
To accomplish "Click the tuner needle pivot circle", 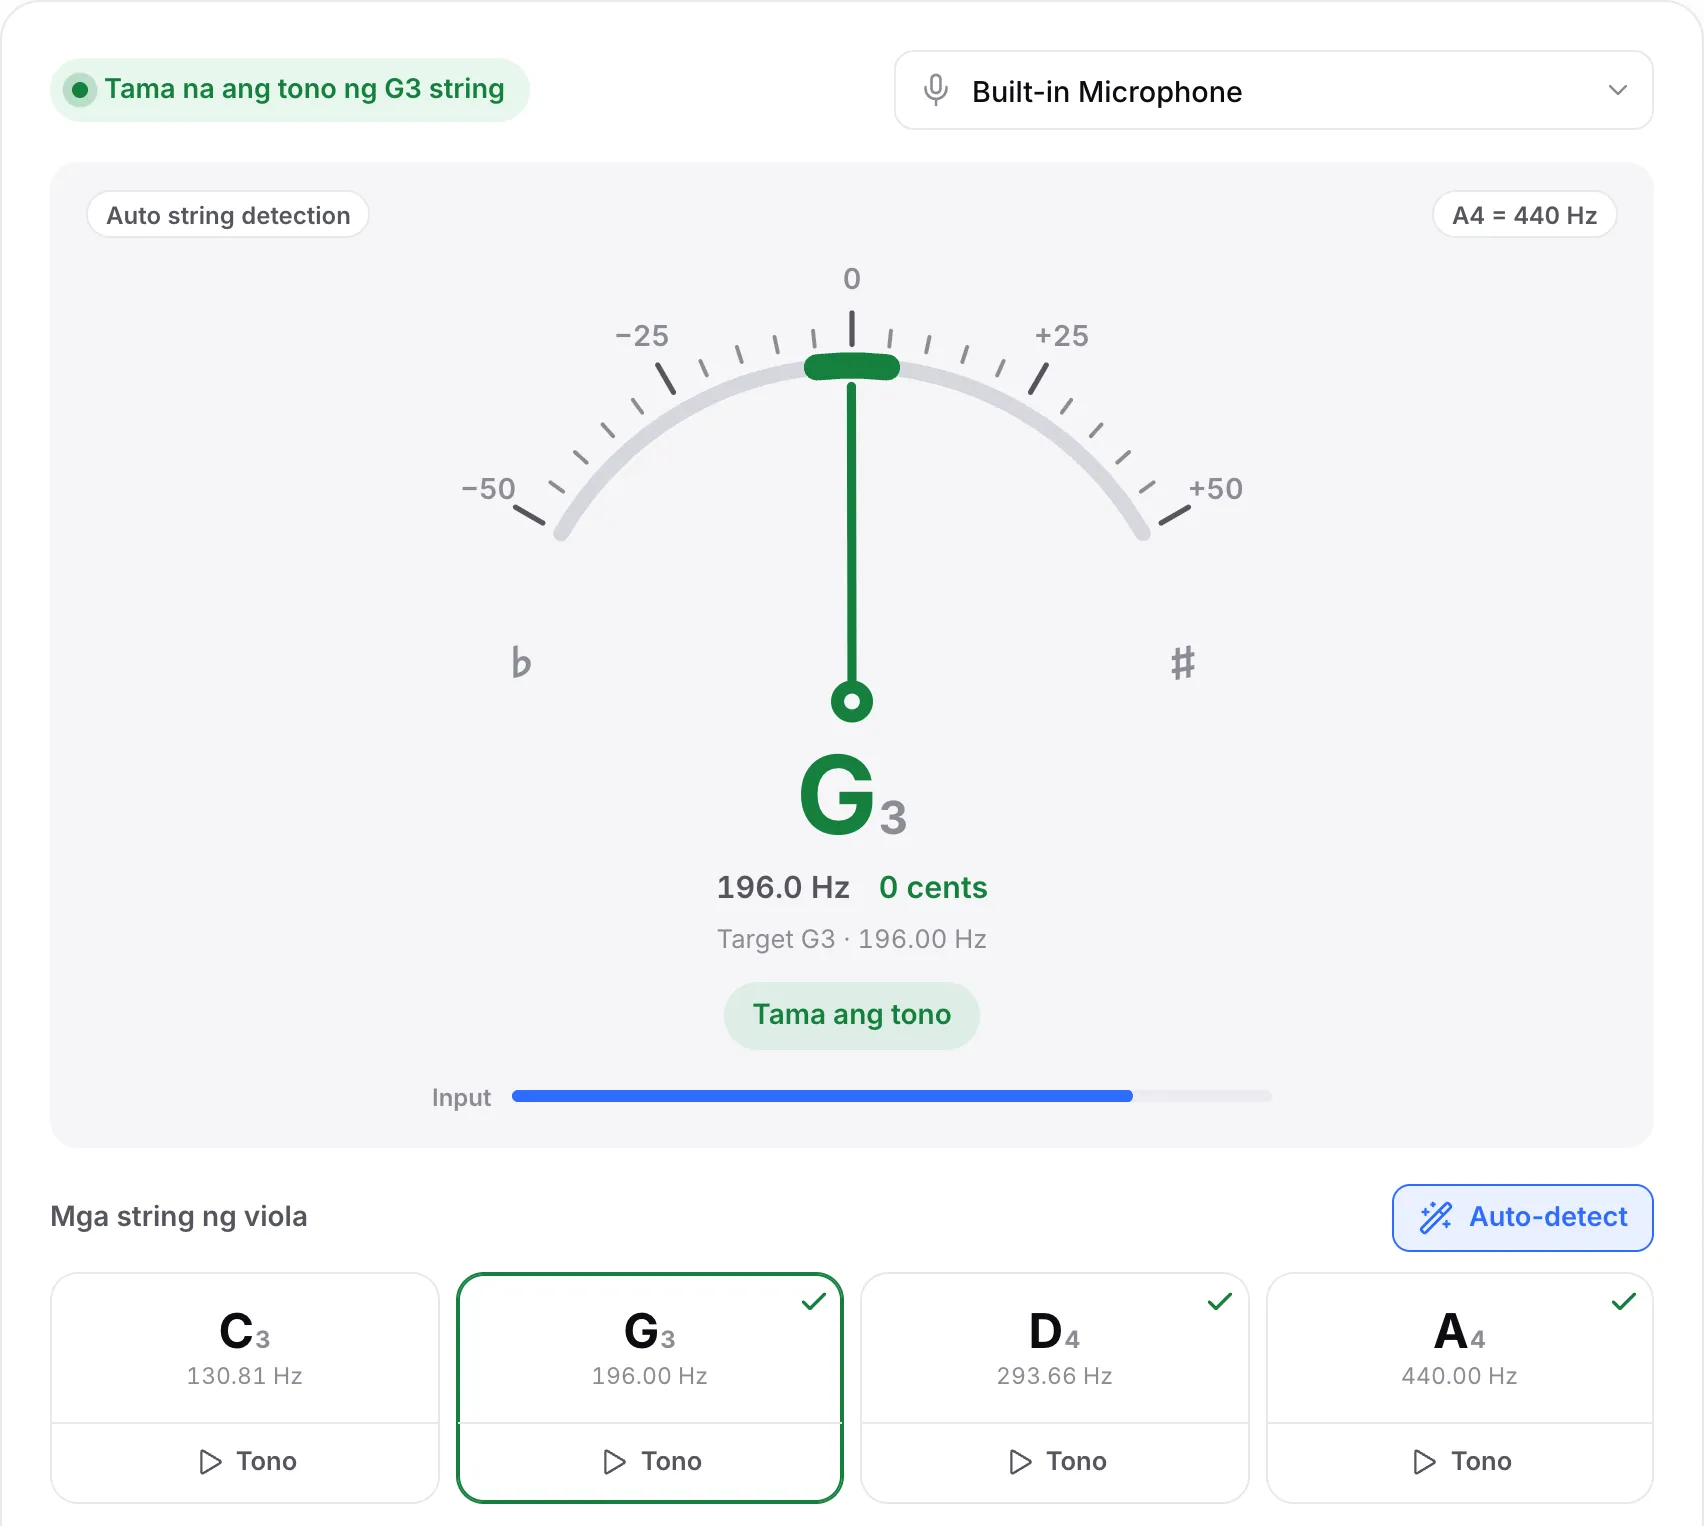I will 852,701.
